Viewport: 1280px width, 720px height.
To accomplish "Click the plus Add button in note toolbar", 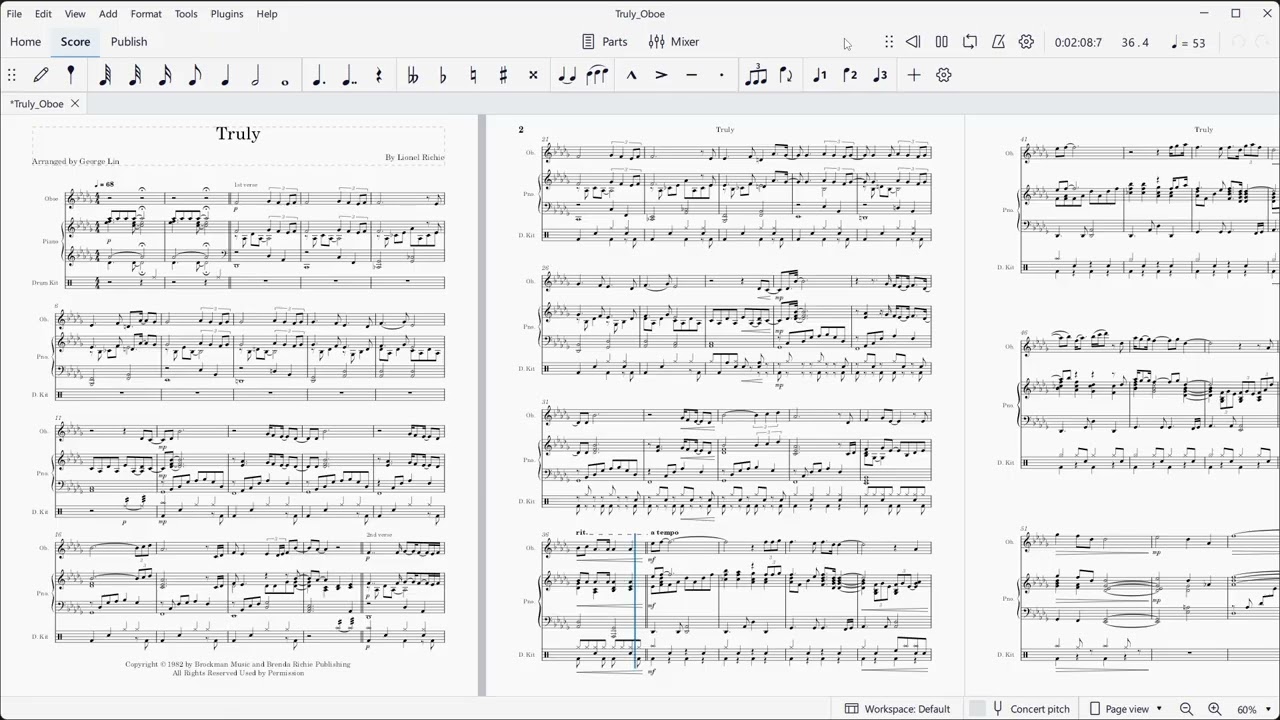I will pyautogui.click(x=914, y=75).
